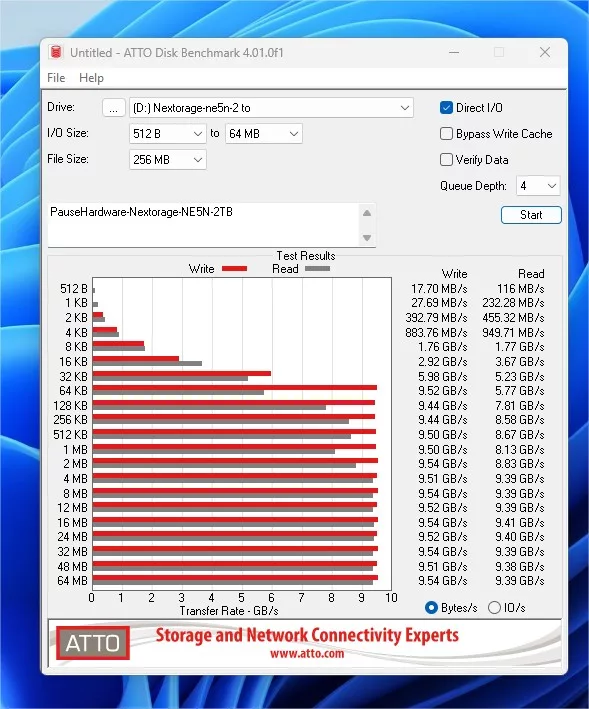
Task: Click the description box scroll down arrow
Action: 367,238
